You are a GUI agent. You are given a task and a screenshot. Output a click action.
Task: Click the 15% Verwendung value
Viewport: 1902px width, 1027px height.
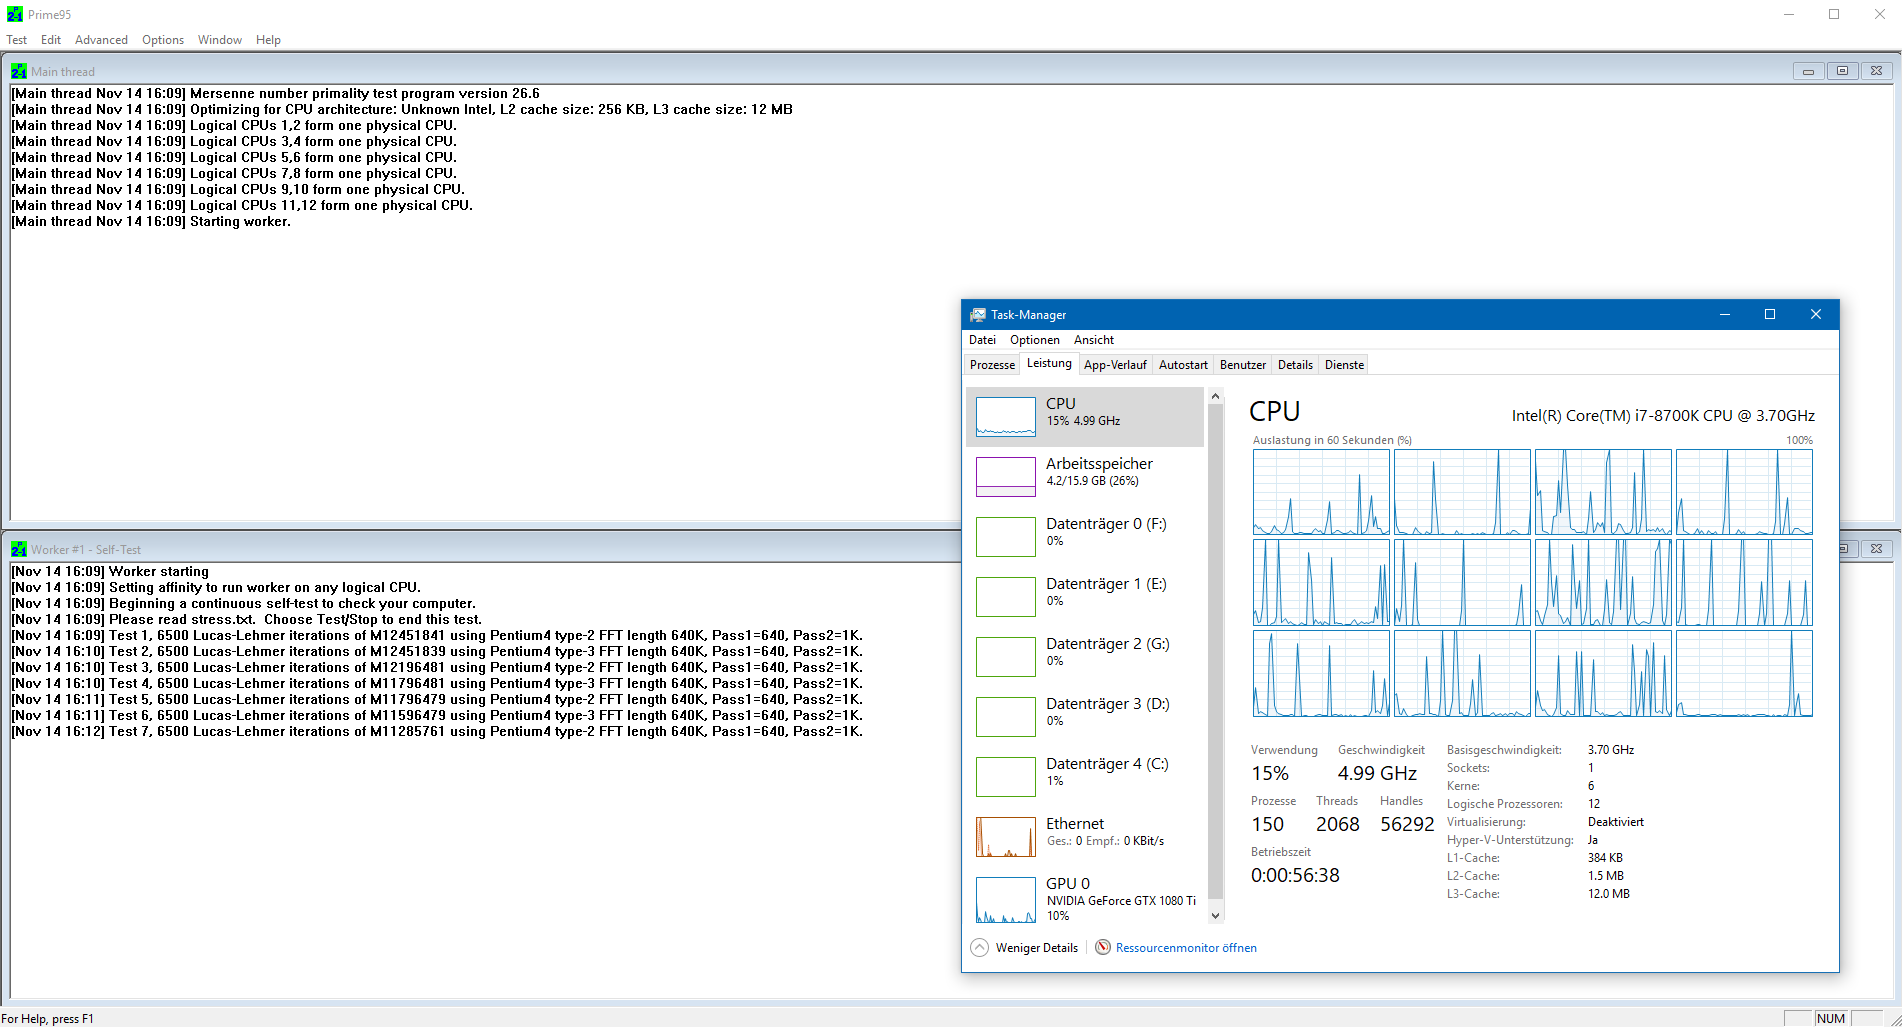pyautogui.click(x=1270, y=773)
